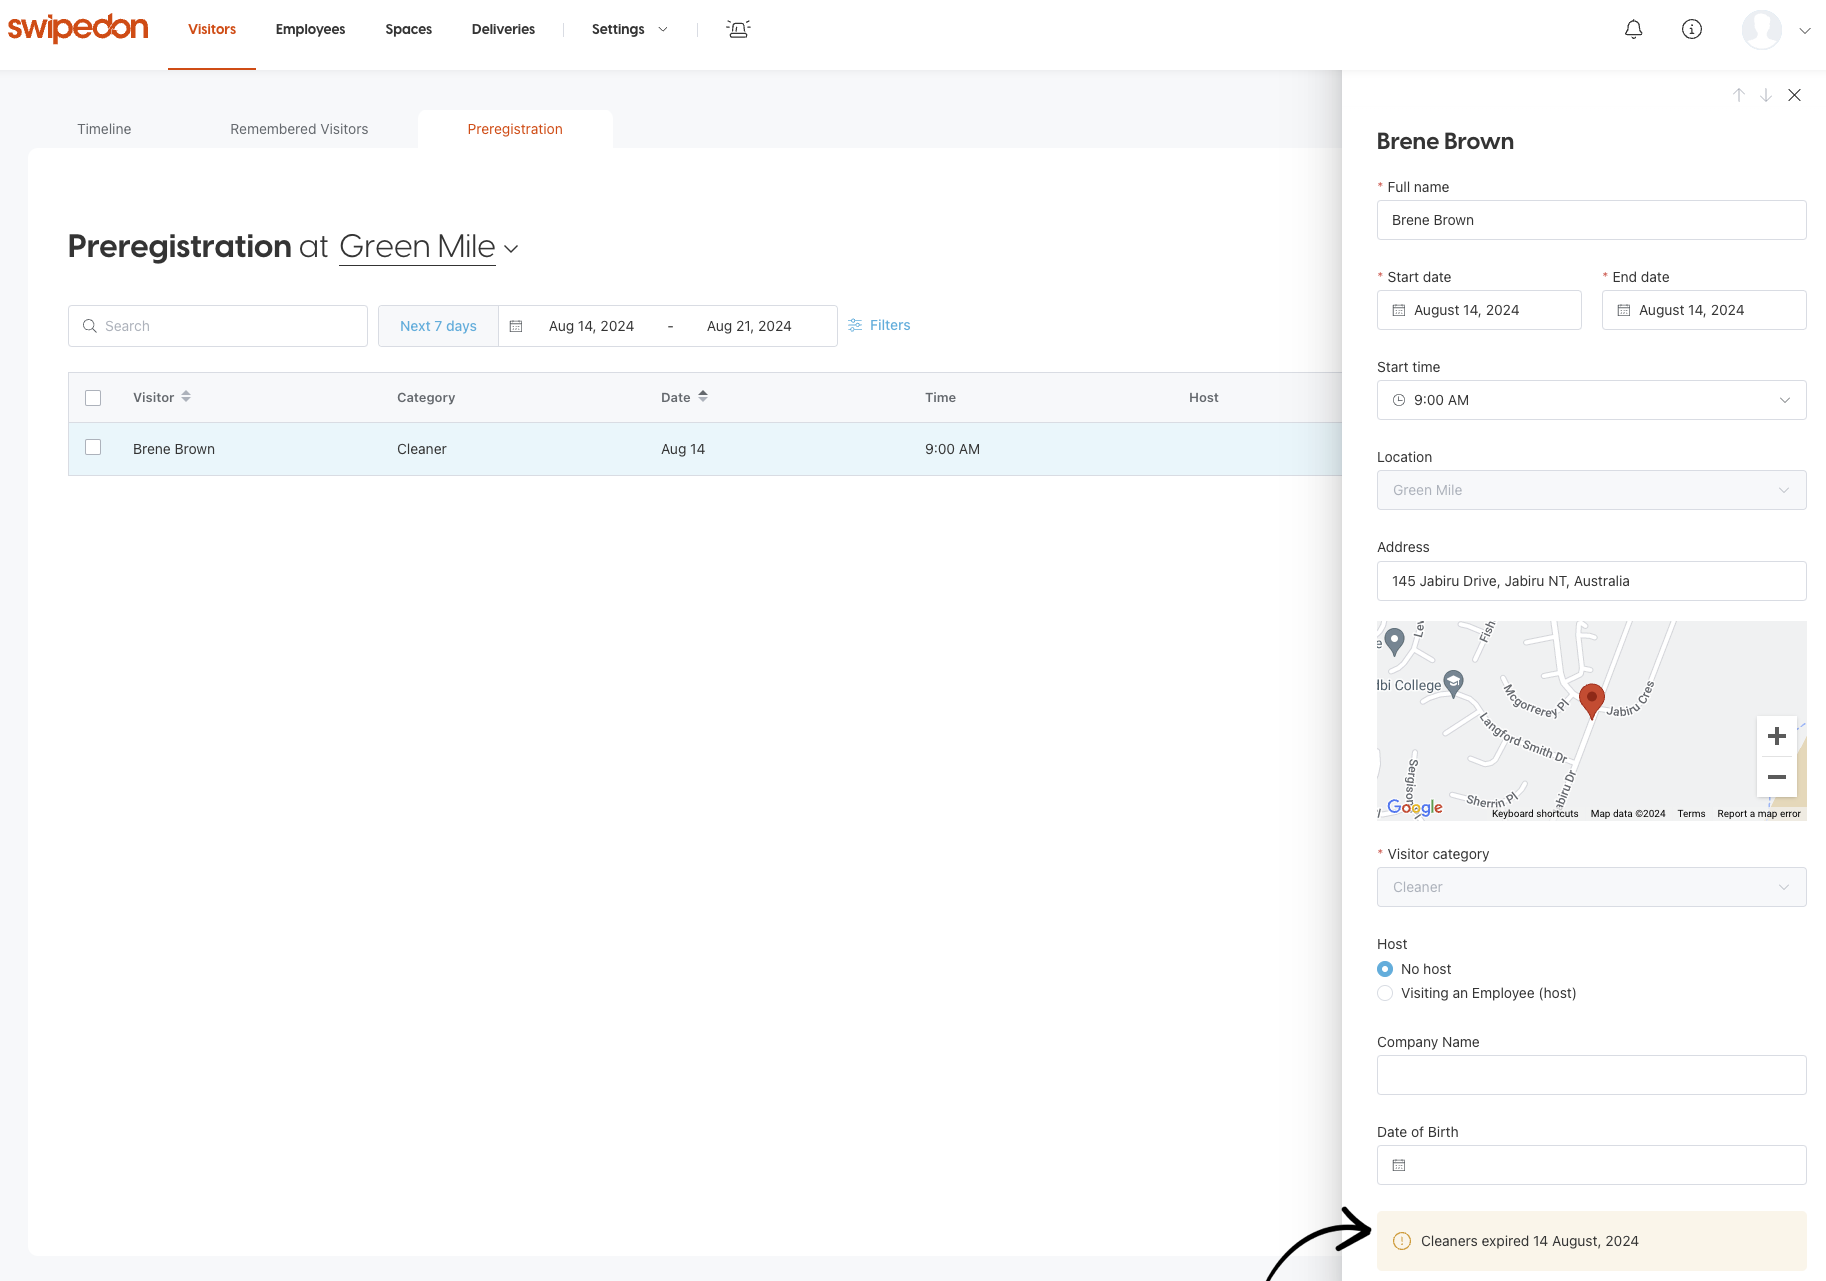Select Visiting an Employee (host) radio
The width and height of the screenshot is (1826, 1281).
point(1384,993)
